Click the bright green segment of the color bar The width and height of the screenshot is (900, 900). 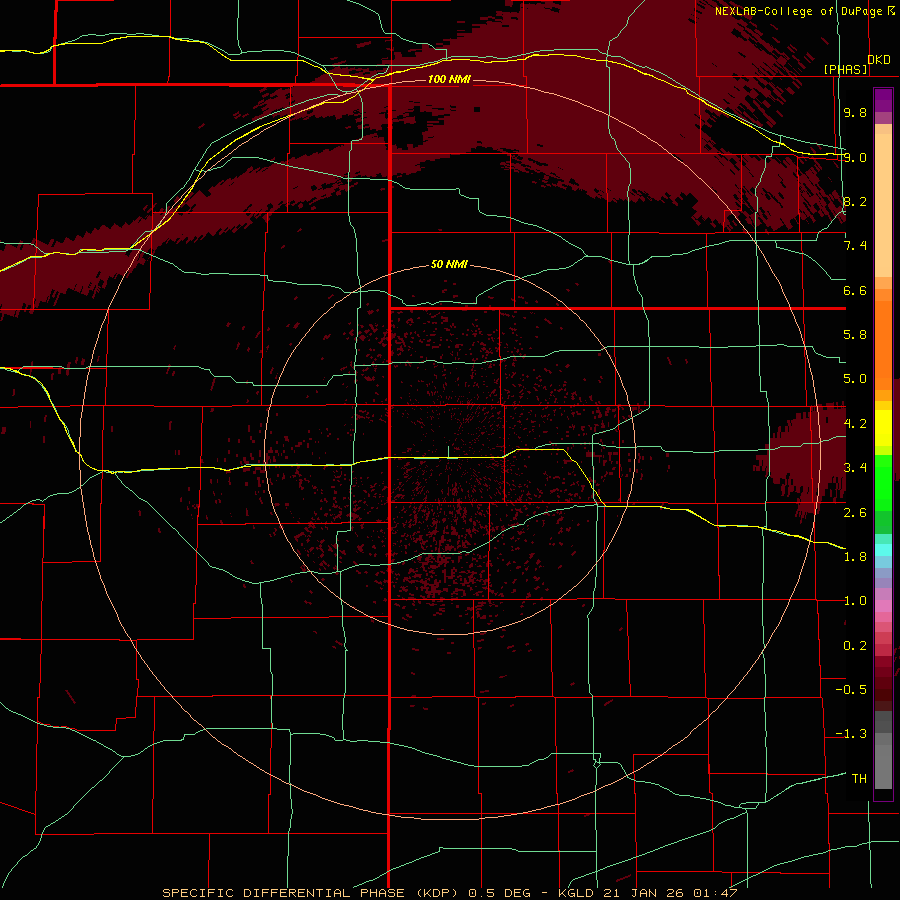tap(883, 485)
